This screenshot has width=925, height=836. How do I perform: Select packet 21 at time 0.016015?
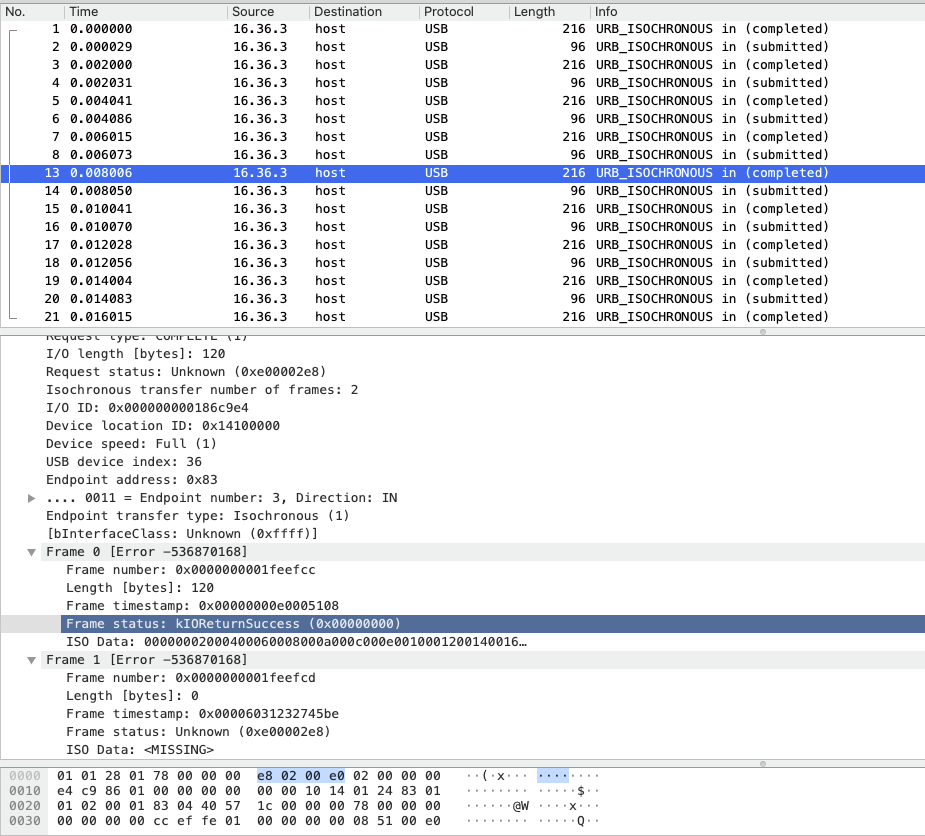pos(462,317)
